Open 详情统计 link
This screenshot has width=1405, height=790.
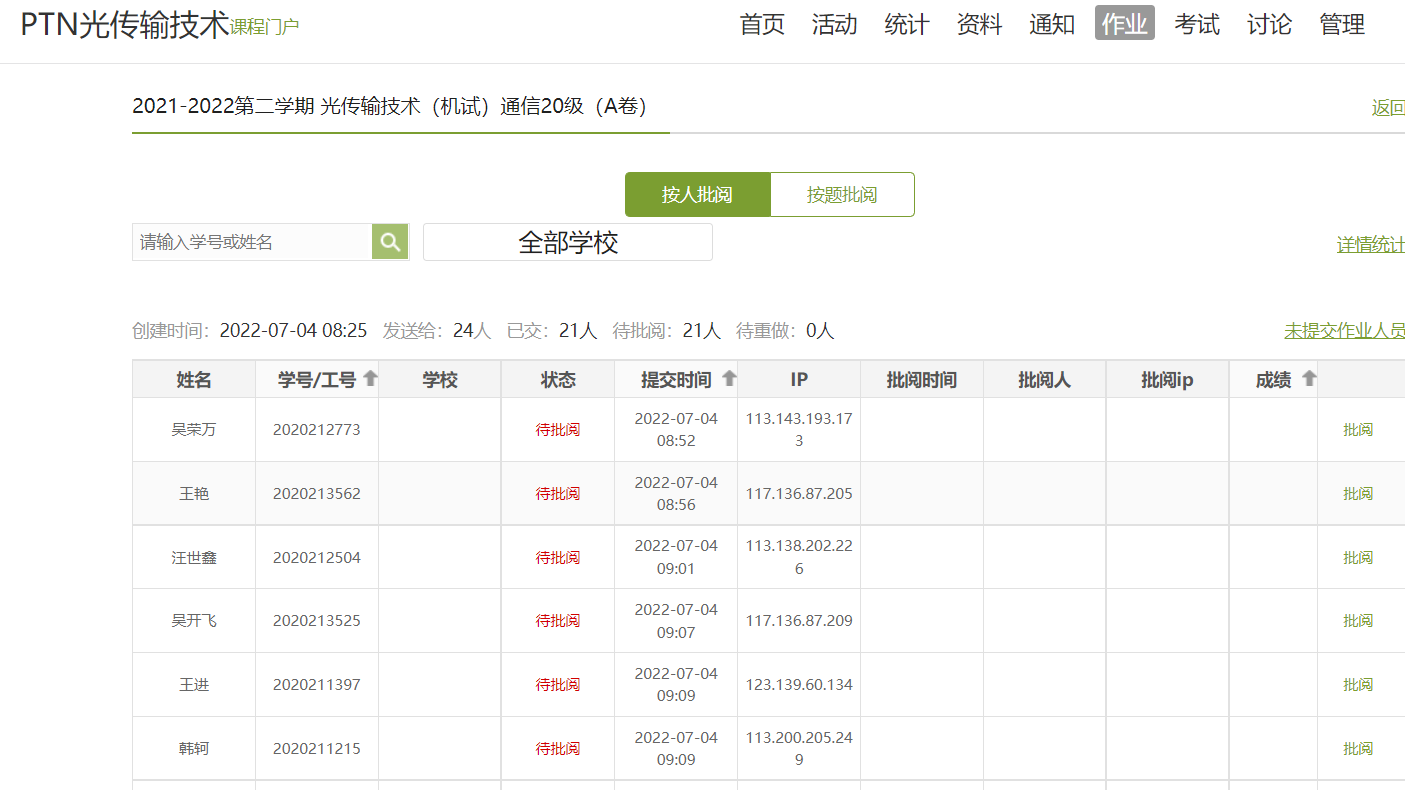(1370, 245)
